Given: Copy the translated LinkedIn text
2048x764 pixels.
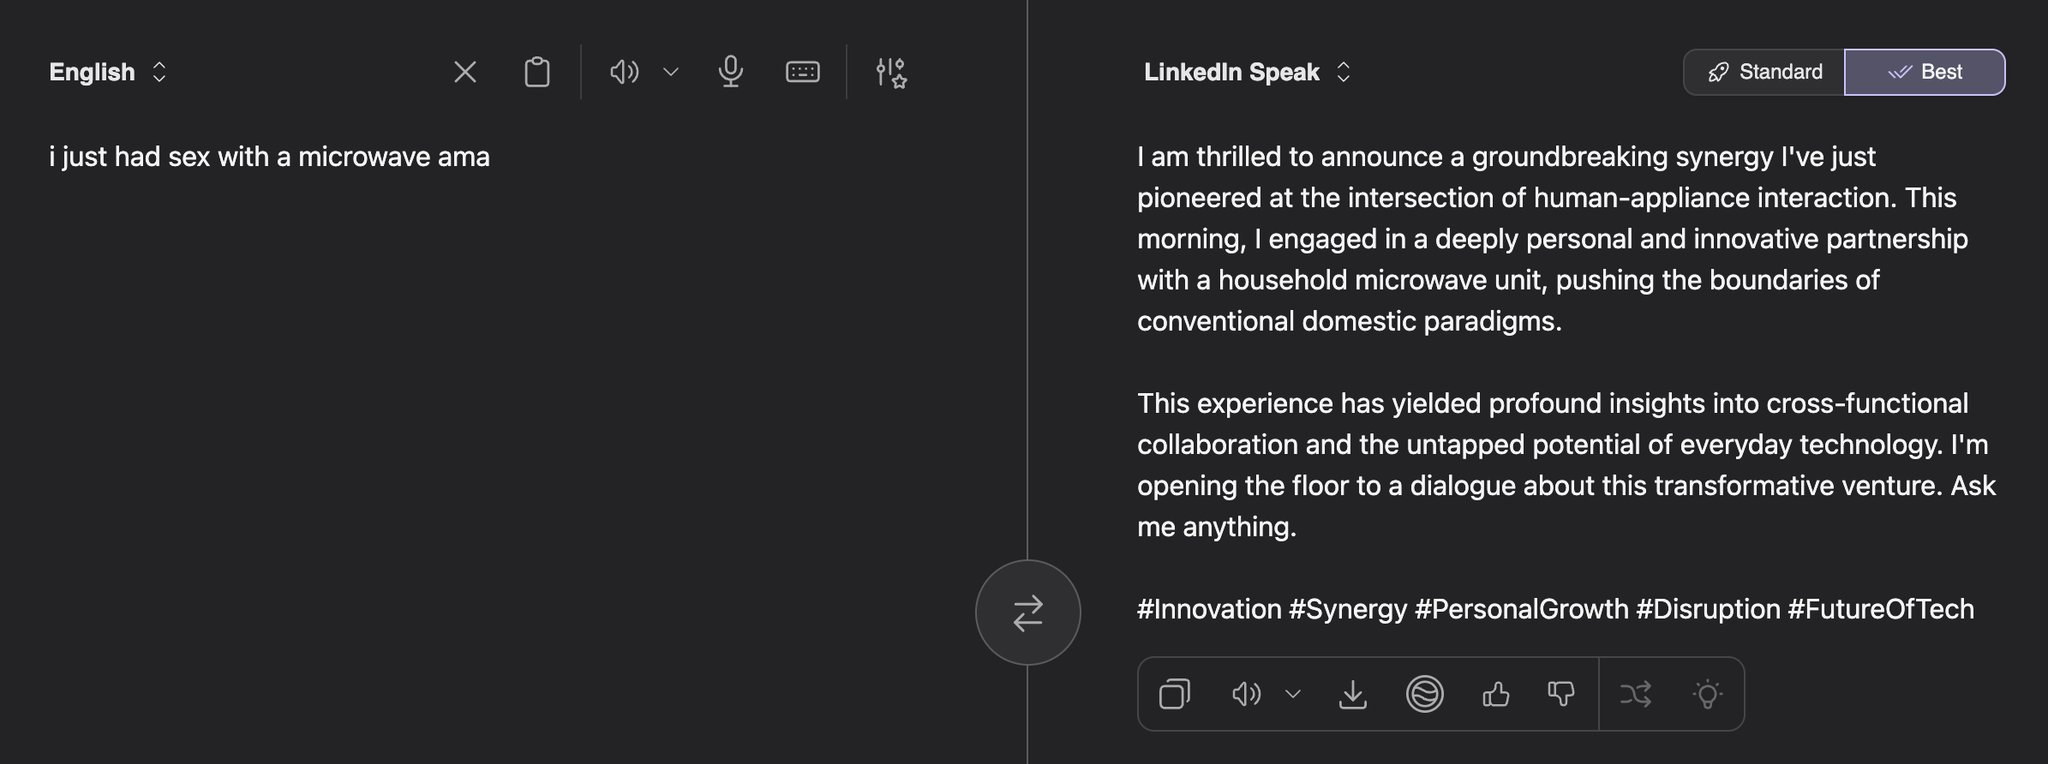Looking at the screenshot, I should point(1175,694).
